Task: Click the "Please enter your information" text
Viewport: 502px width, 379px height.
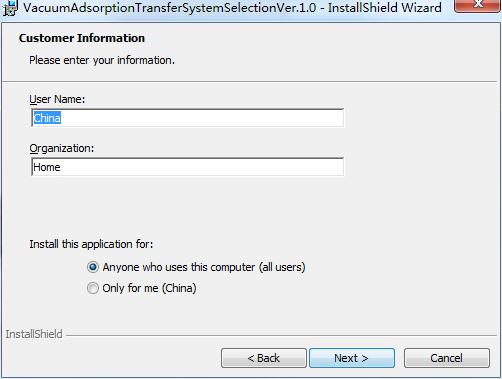Action: [102, 60]
